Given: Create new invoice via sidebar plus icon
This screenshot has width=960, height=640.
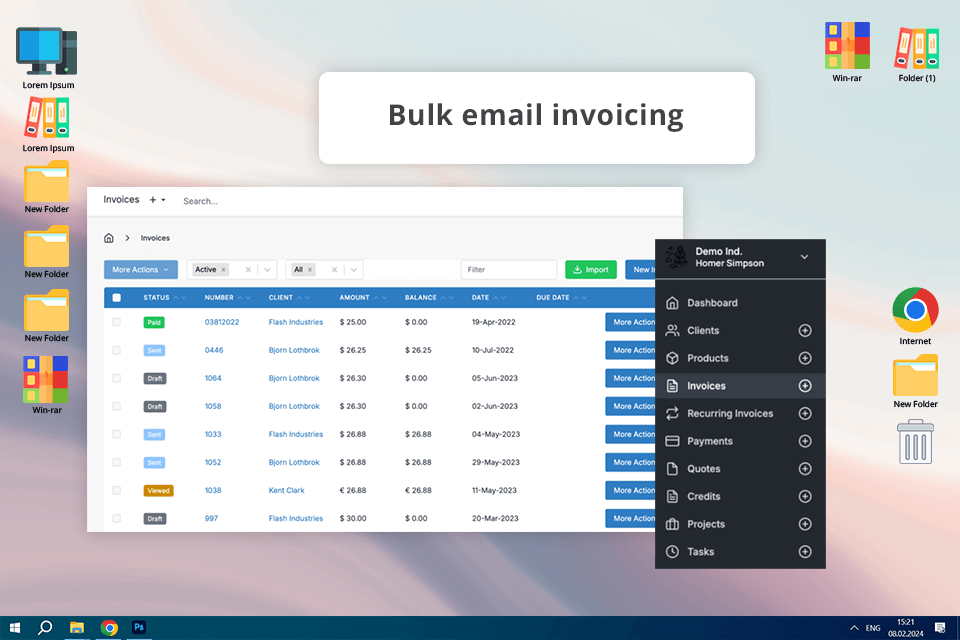Looking at the screenshot, I should click(x=805, y=386).
